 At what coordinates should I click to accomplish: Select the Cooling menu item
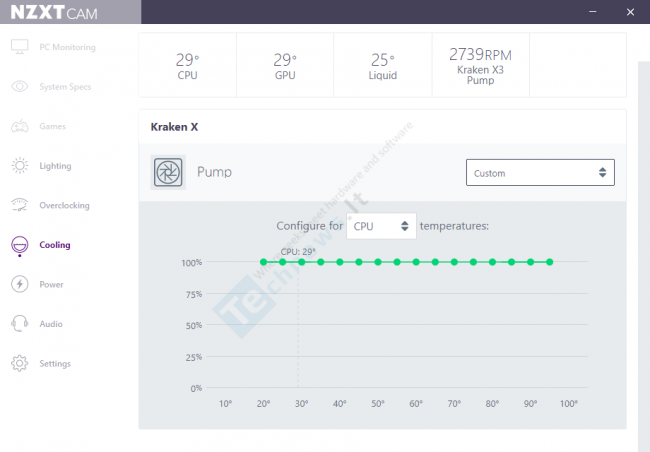55,245
